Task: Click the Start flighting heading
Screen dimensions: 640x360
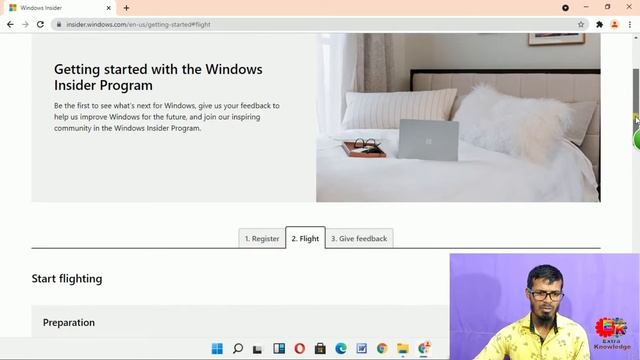Action: coord(67,279)
